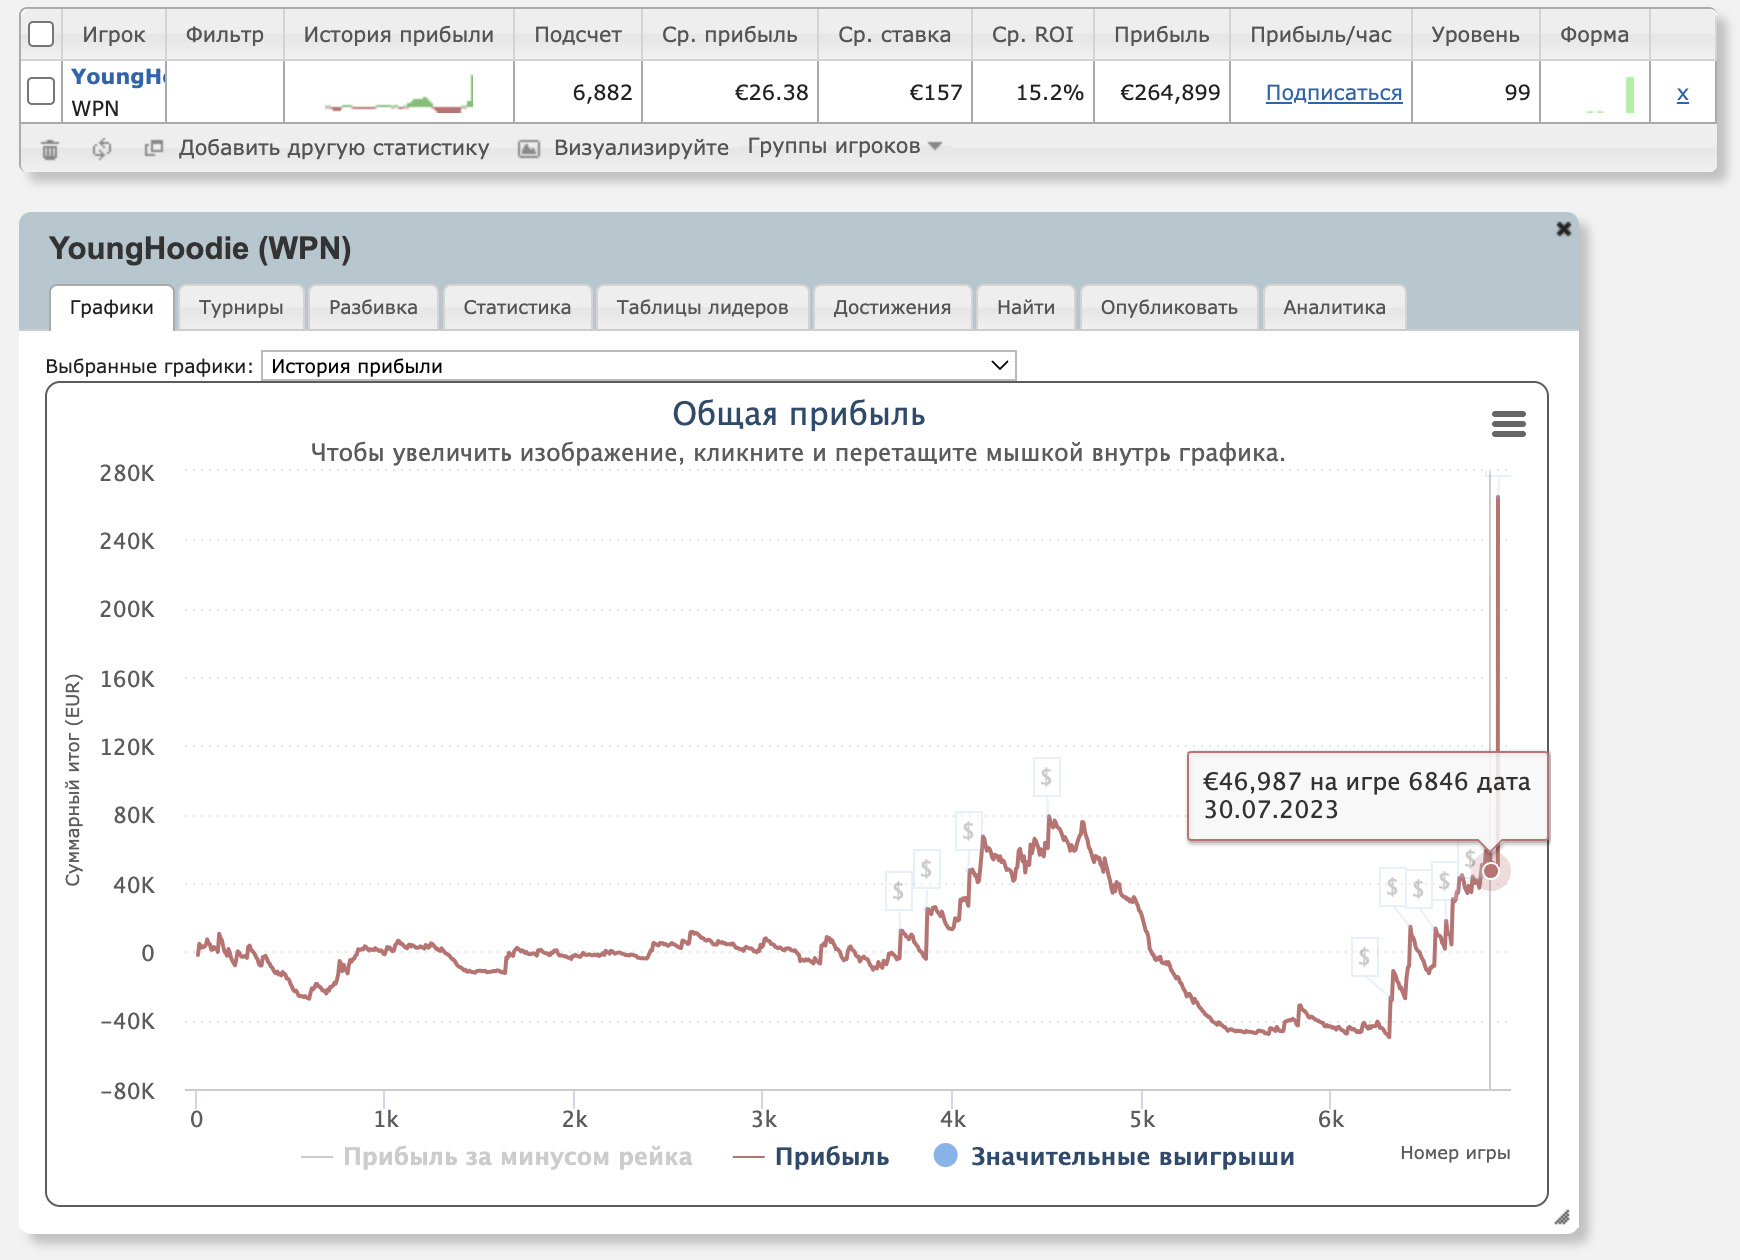
Task: Open the История прибыли chart selector
Action: [x=638, y=366]
